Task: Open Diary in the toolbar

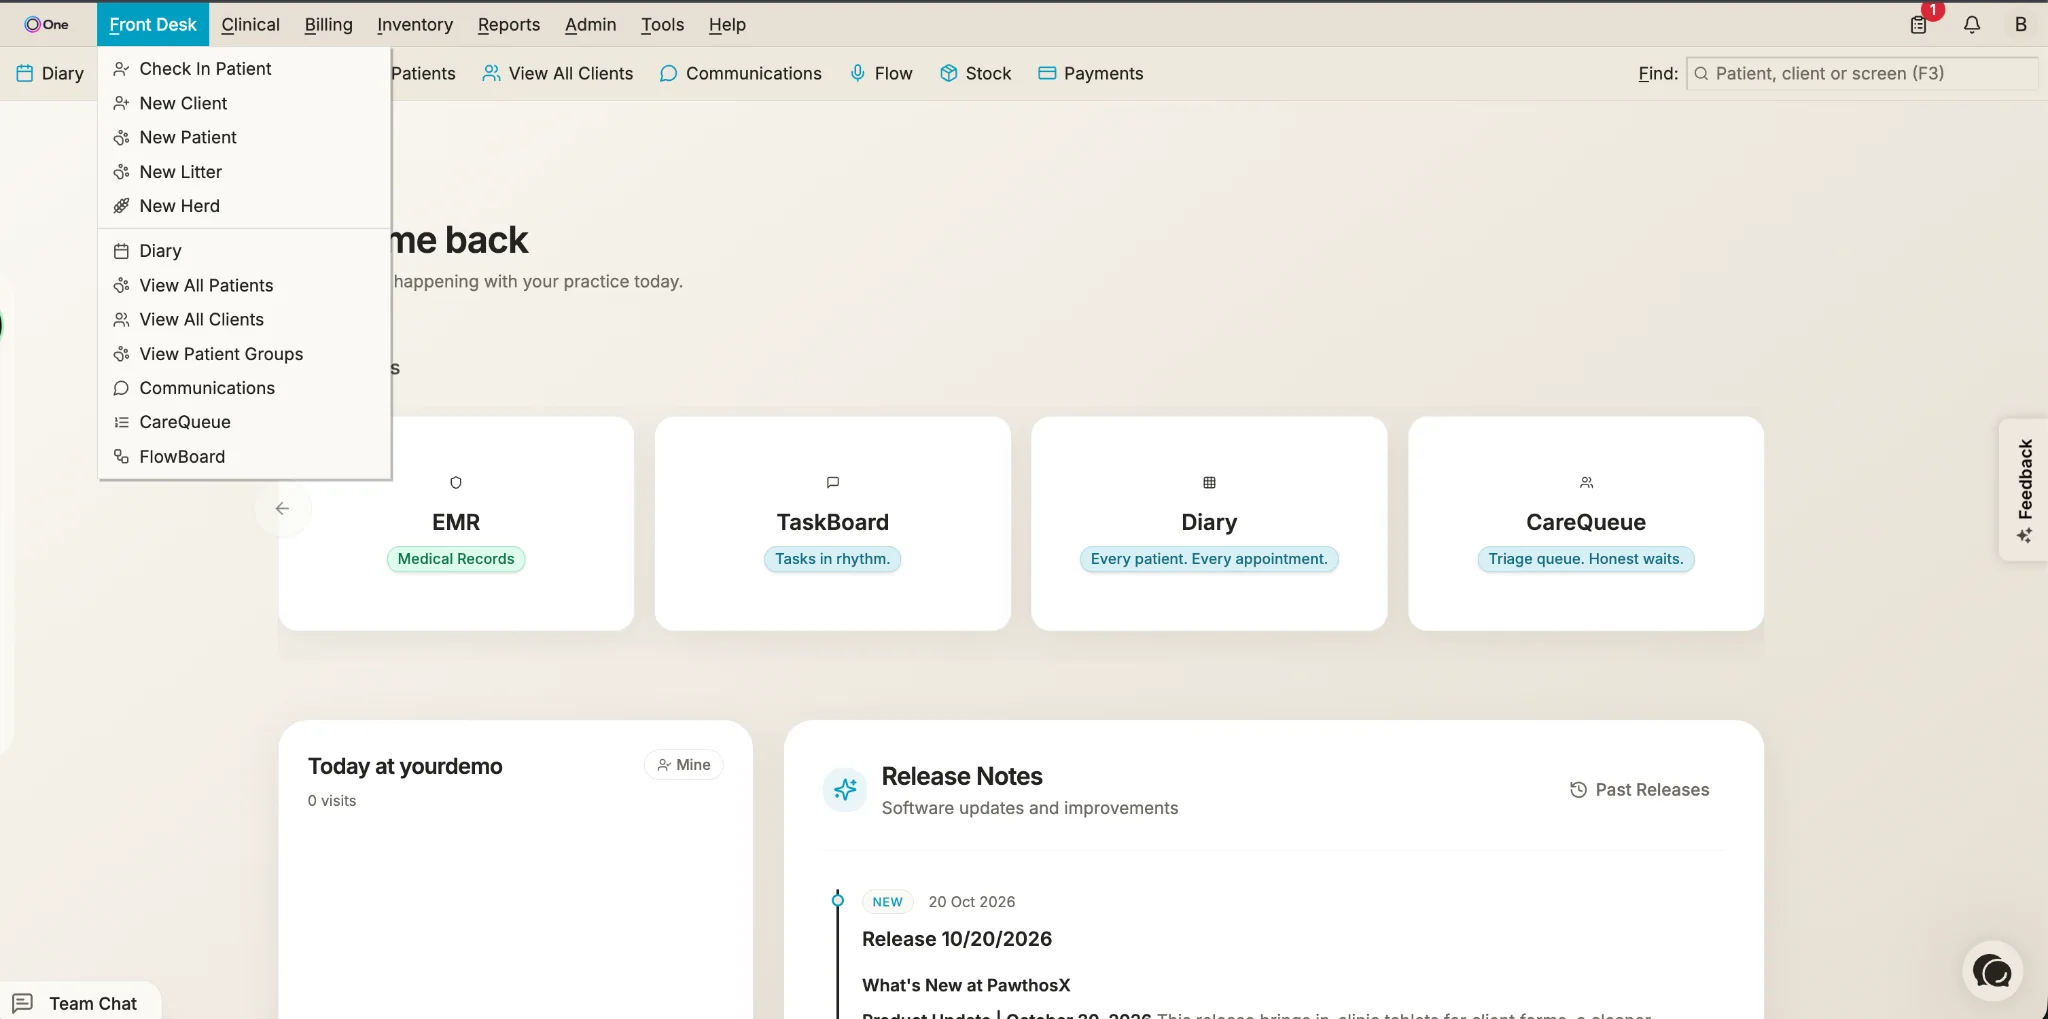Action: pos(50,73)
